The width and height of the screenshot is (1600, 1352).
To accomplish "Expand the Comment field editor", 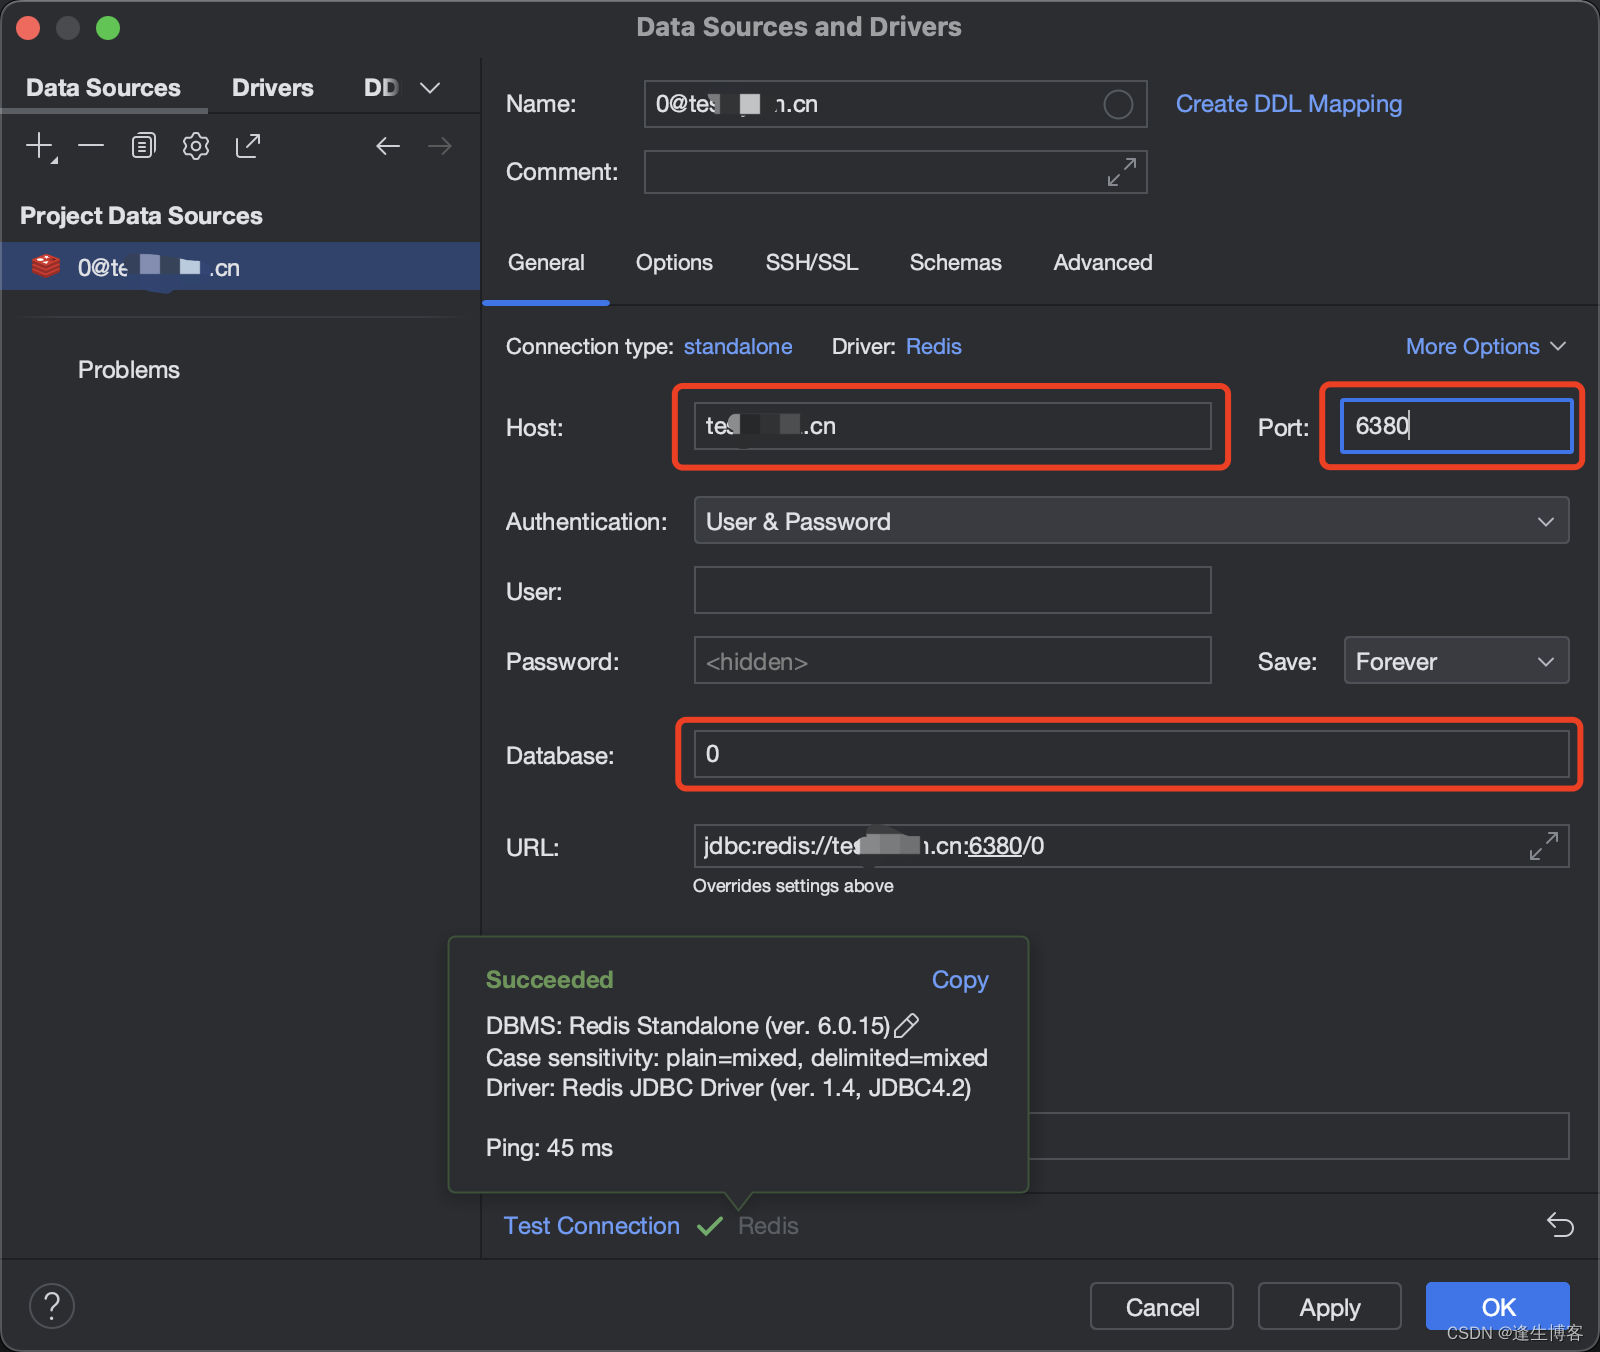I will click(1122, 172).
